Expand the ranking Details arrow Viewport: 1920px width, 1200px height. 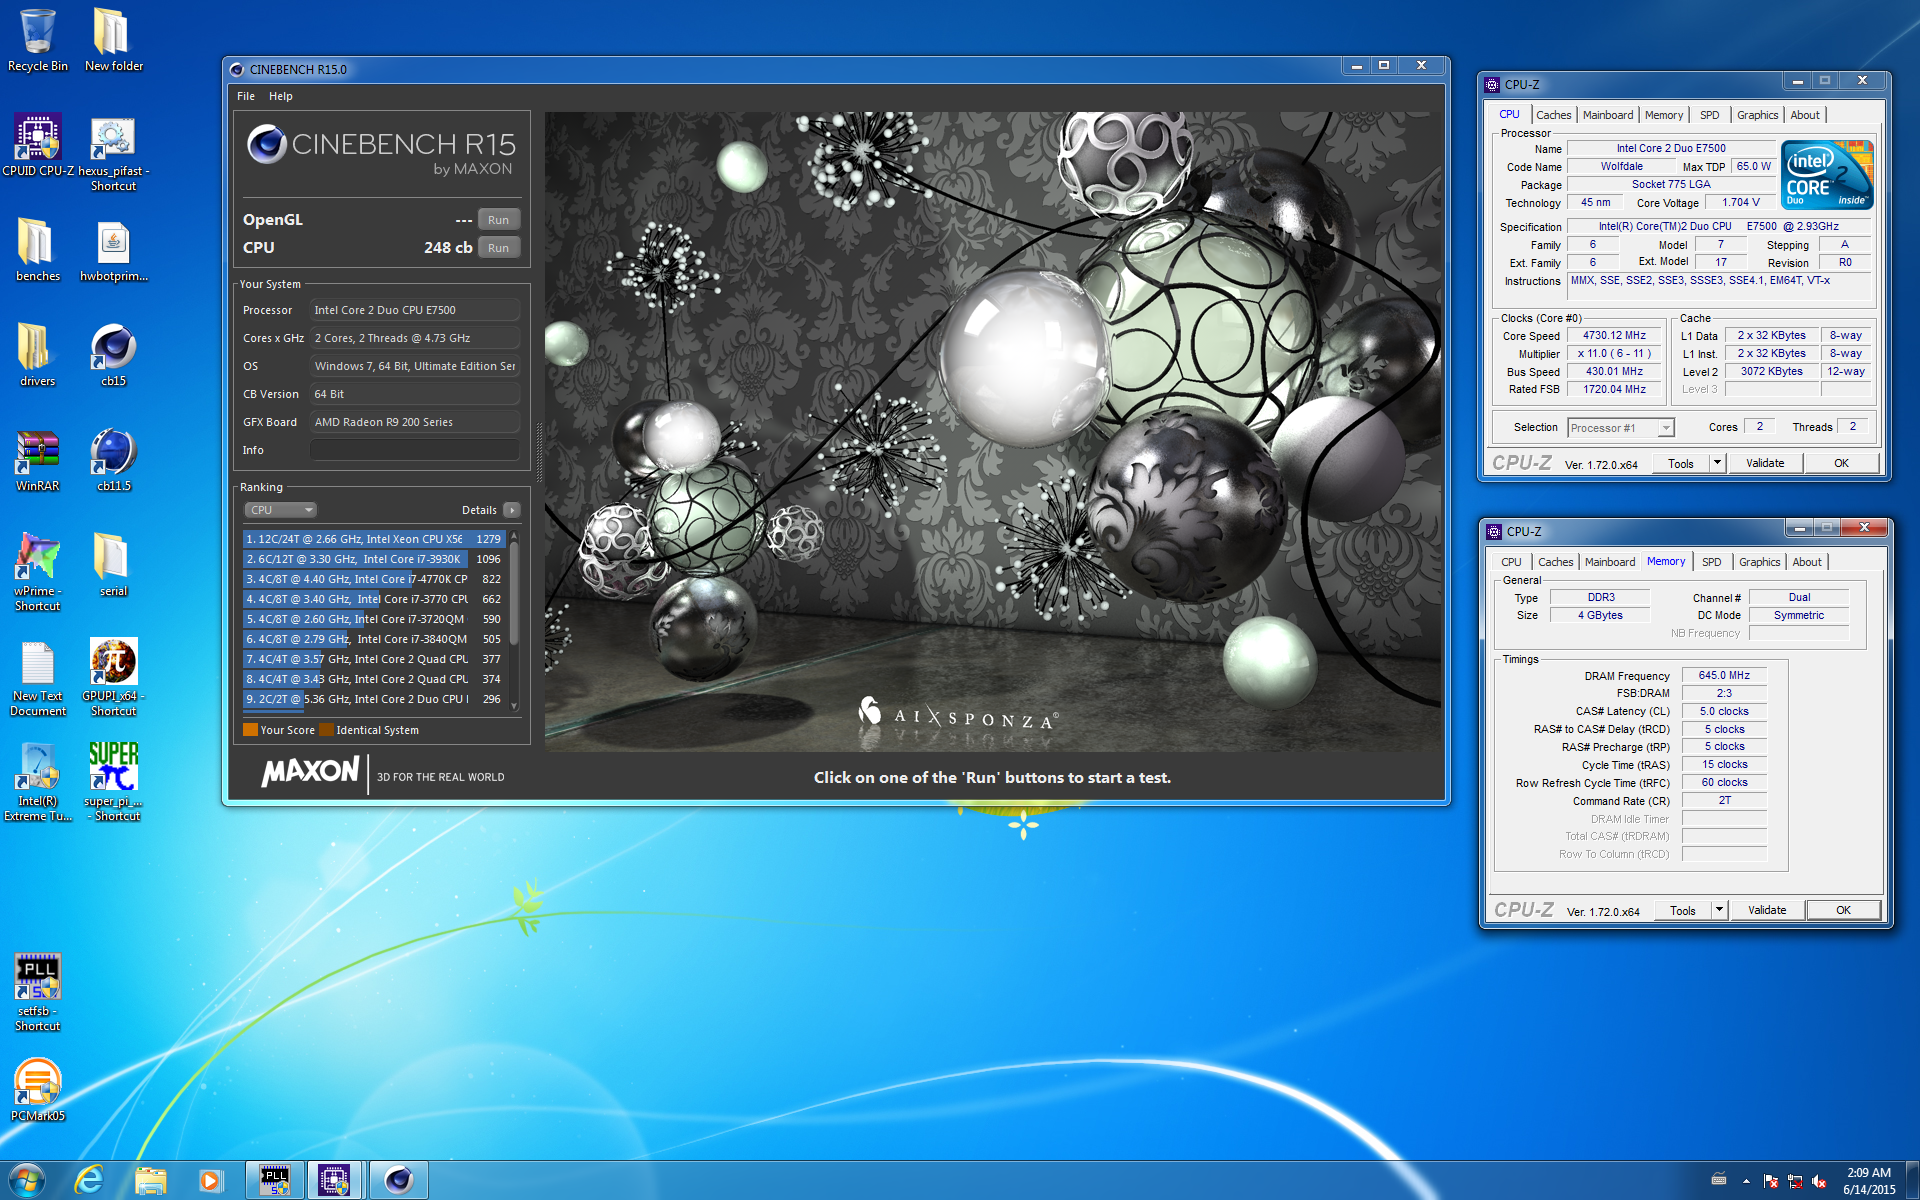[x=512, y=510]
